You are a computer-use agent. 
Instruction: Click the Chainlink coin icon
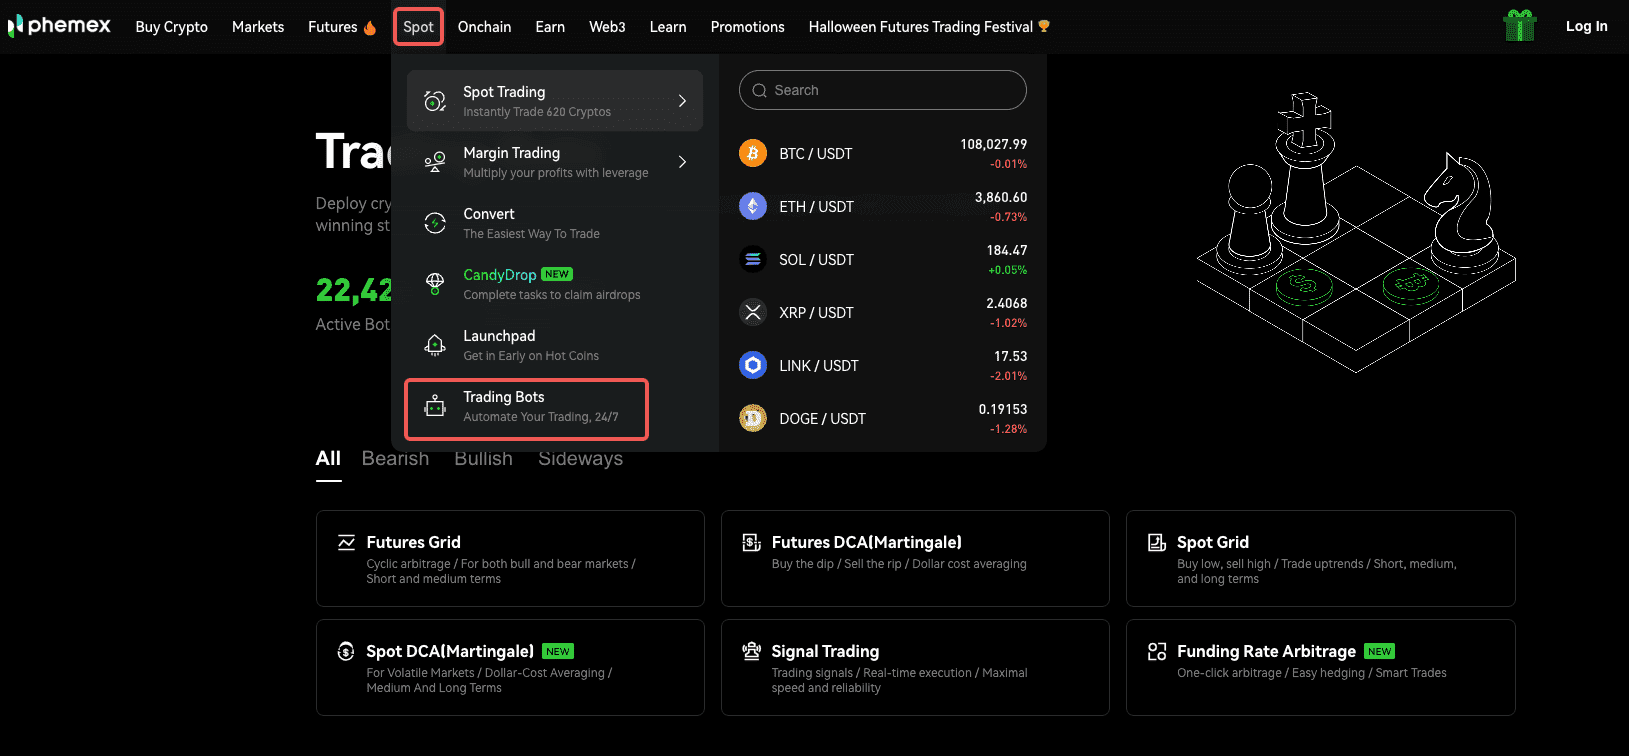(752, 365)
